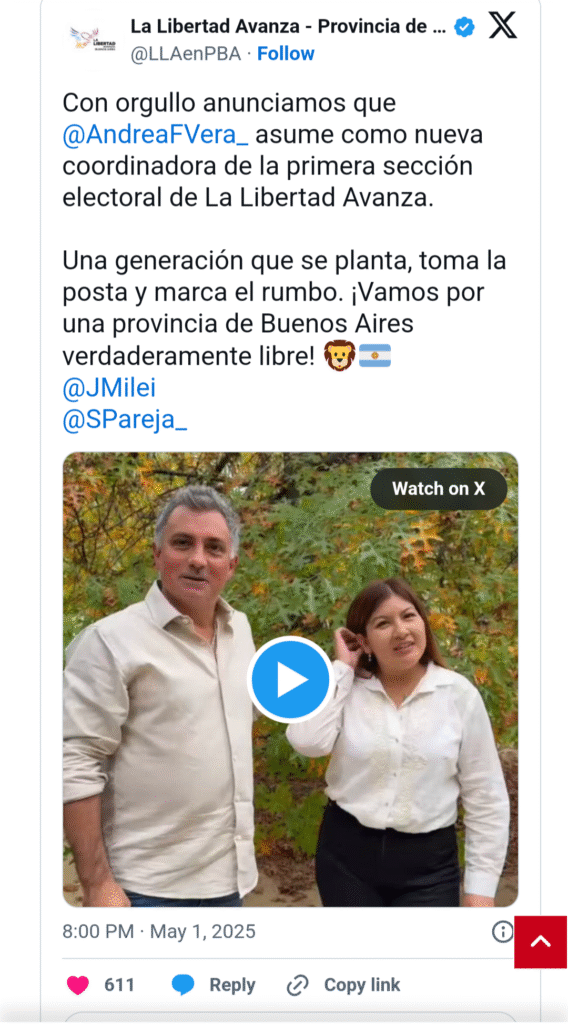The width and height of the screenshot is (568, 1024).
Task: Click the blue verified badge
Action: coord(464,27)
